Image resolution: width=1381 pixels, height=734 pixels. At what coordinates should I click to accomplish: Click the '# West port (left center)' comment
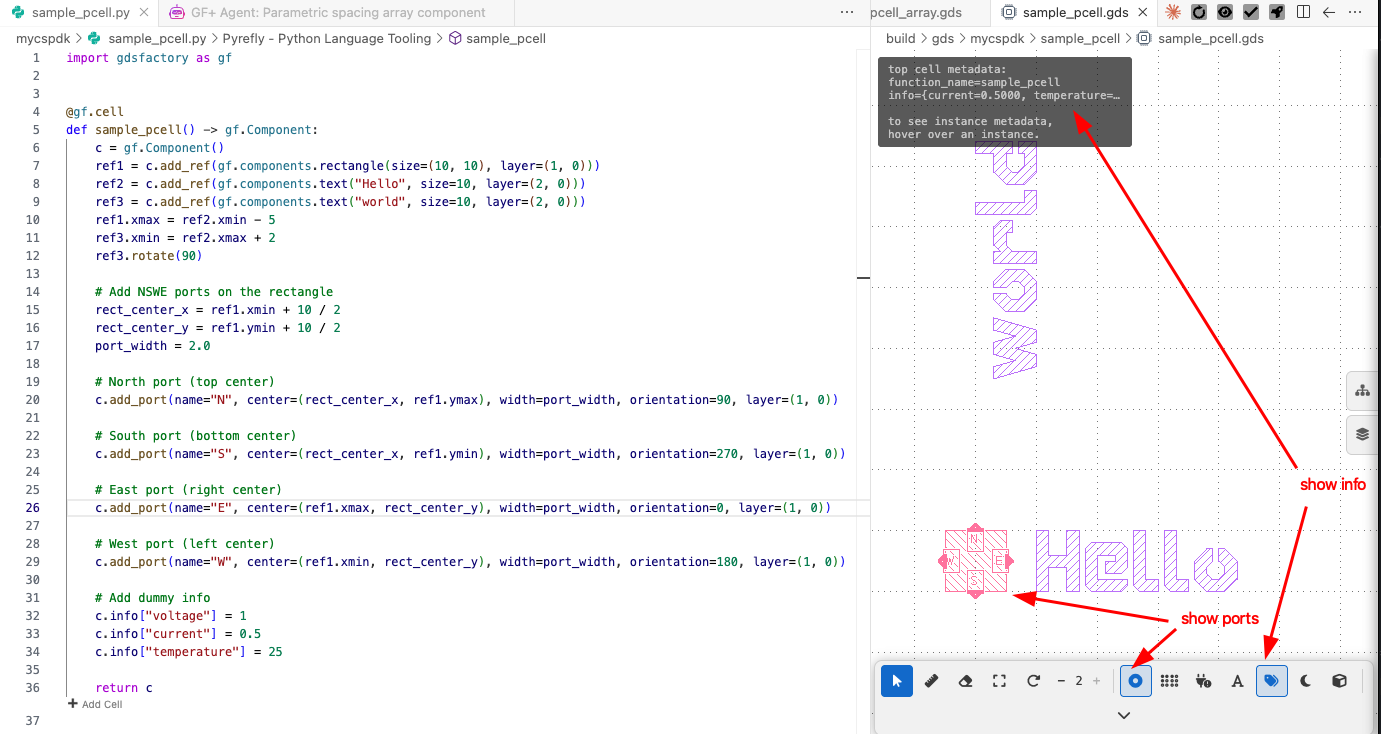[x=185, y=544]
